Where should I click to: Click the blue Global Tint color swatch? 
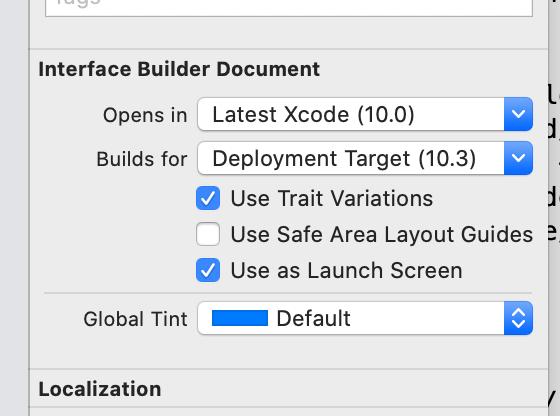[x=240, y=318]
